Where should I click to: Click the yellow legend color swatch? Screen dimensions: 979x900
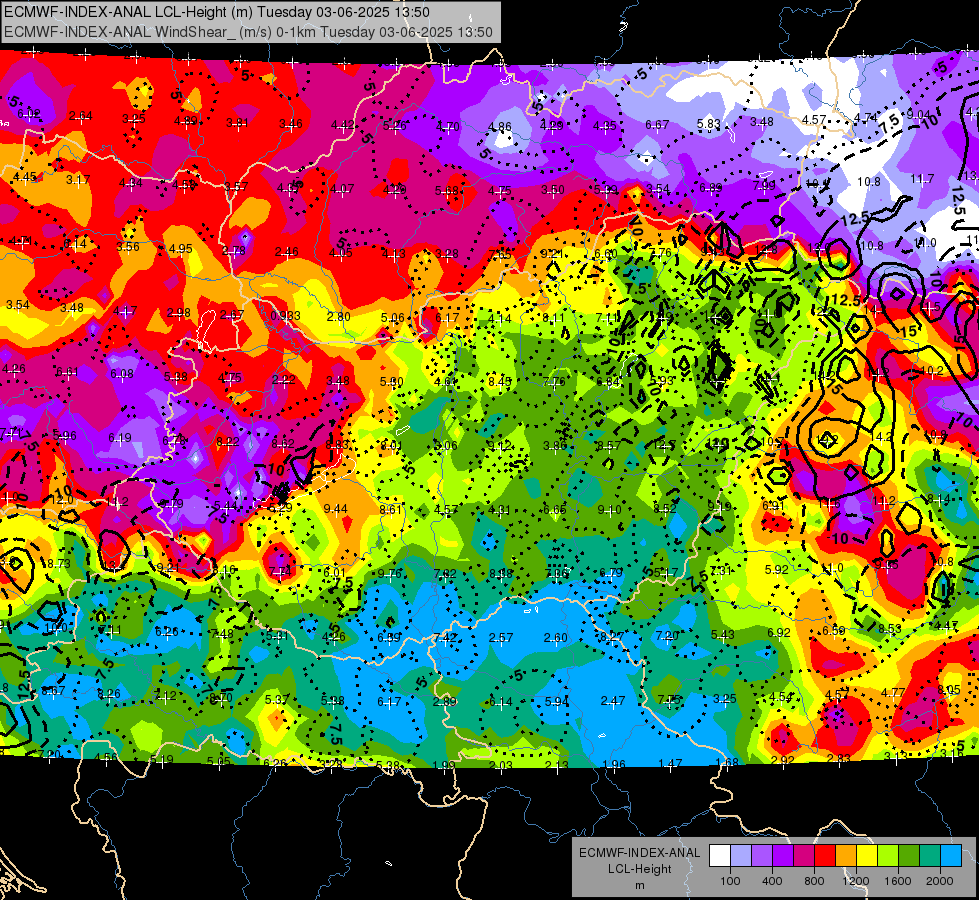coord(867,855)
